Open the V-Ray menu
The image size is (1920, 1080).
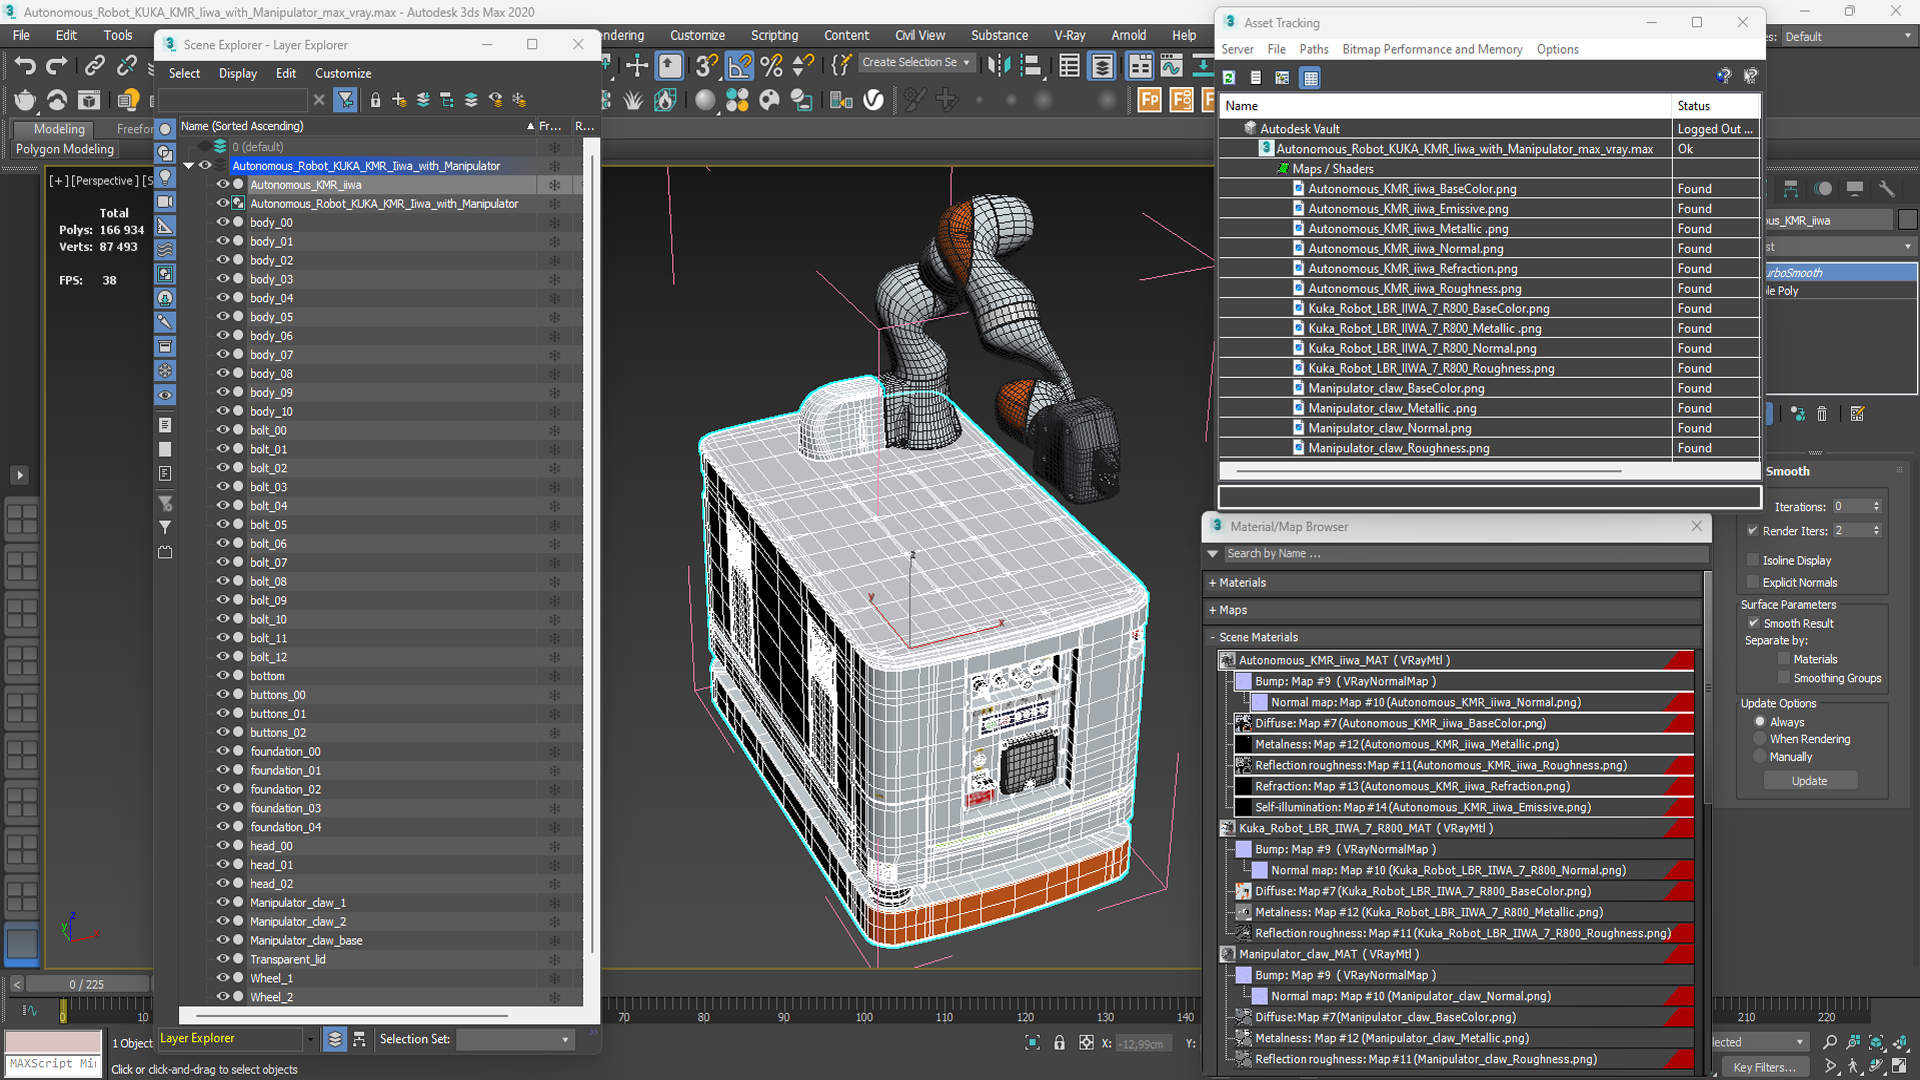[x=1069, y=35]
